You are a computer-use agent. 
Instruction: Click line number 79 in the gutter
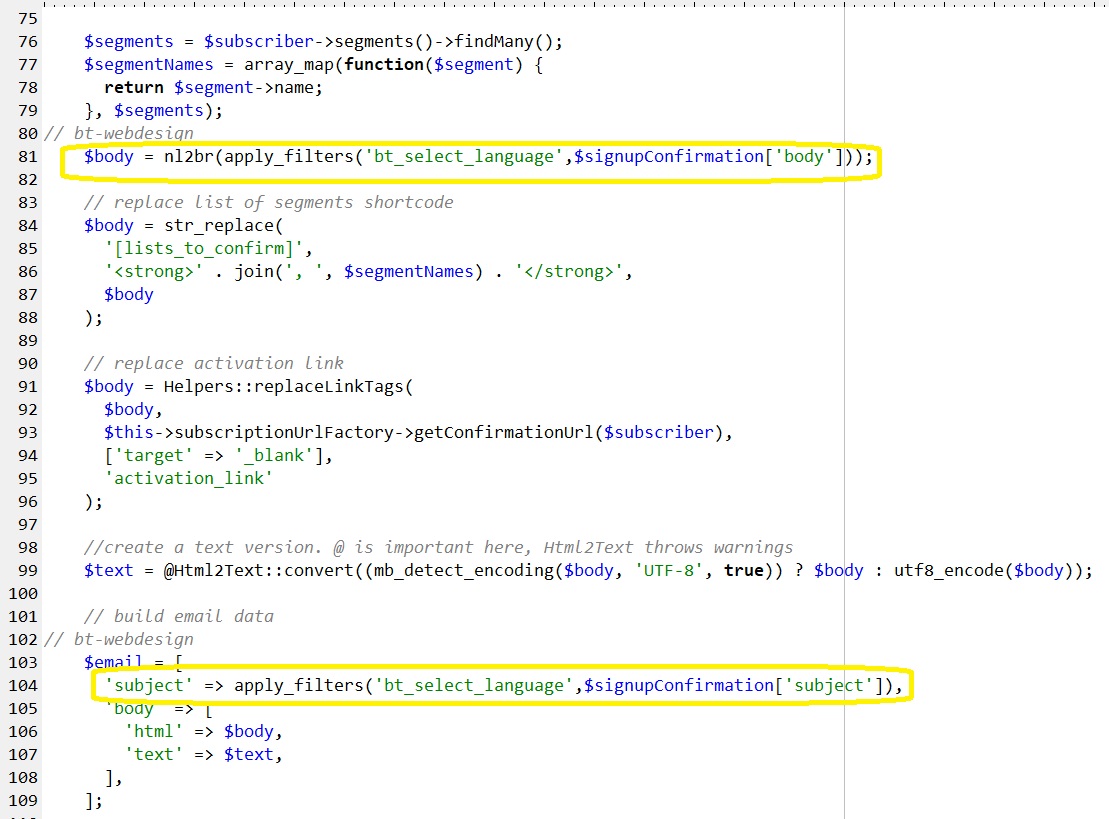[x=28, y=110]
